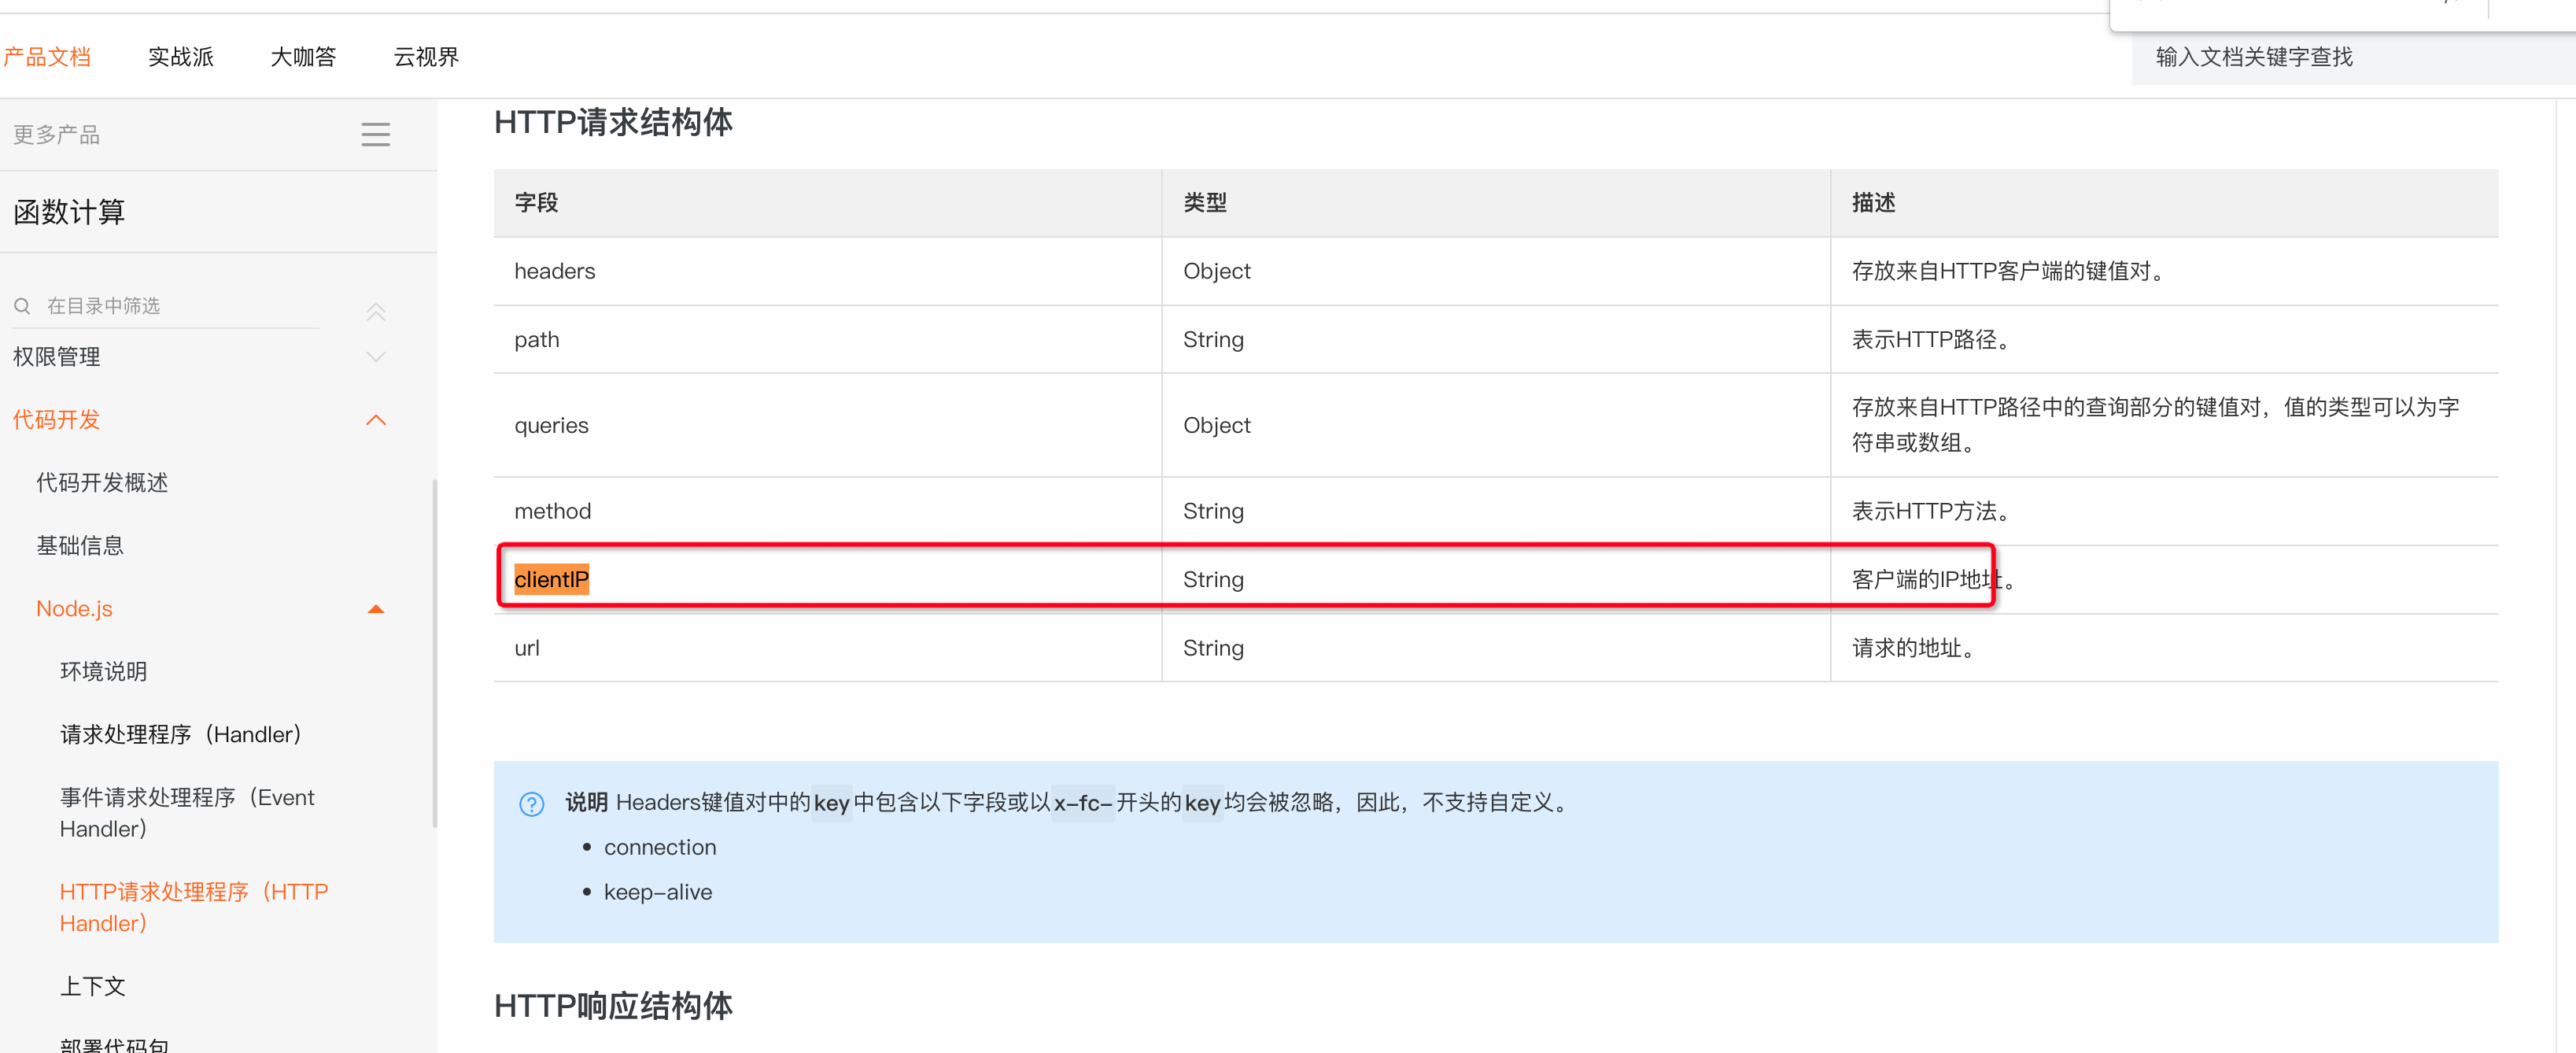Click String type in url row
The height and width of the screenshot is (1053, 2576).
click(x=1213, y=648)
